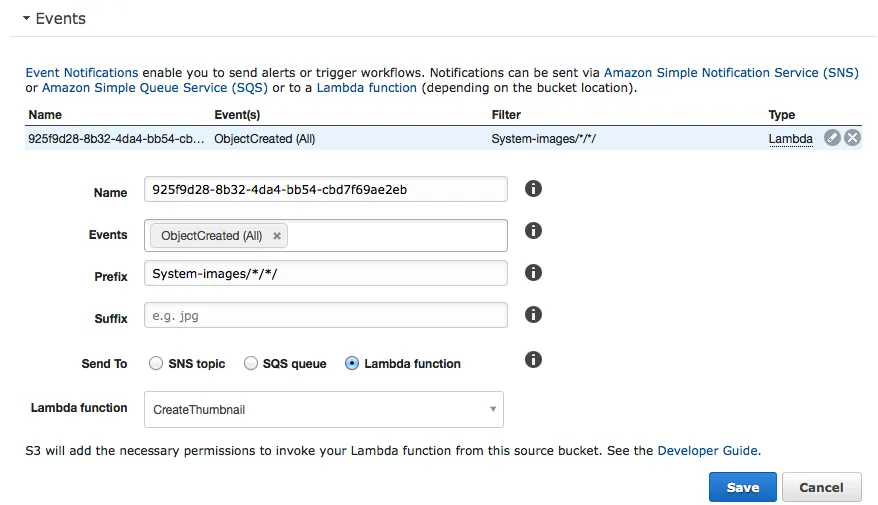
Task: Click info icon beside the Events field
Action: pos(534,231)
